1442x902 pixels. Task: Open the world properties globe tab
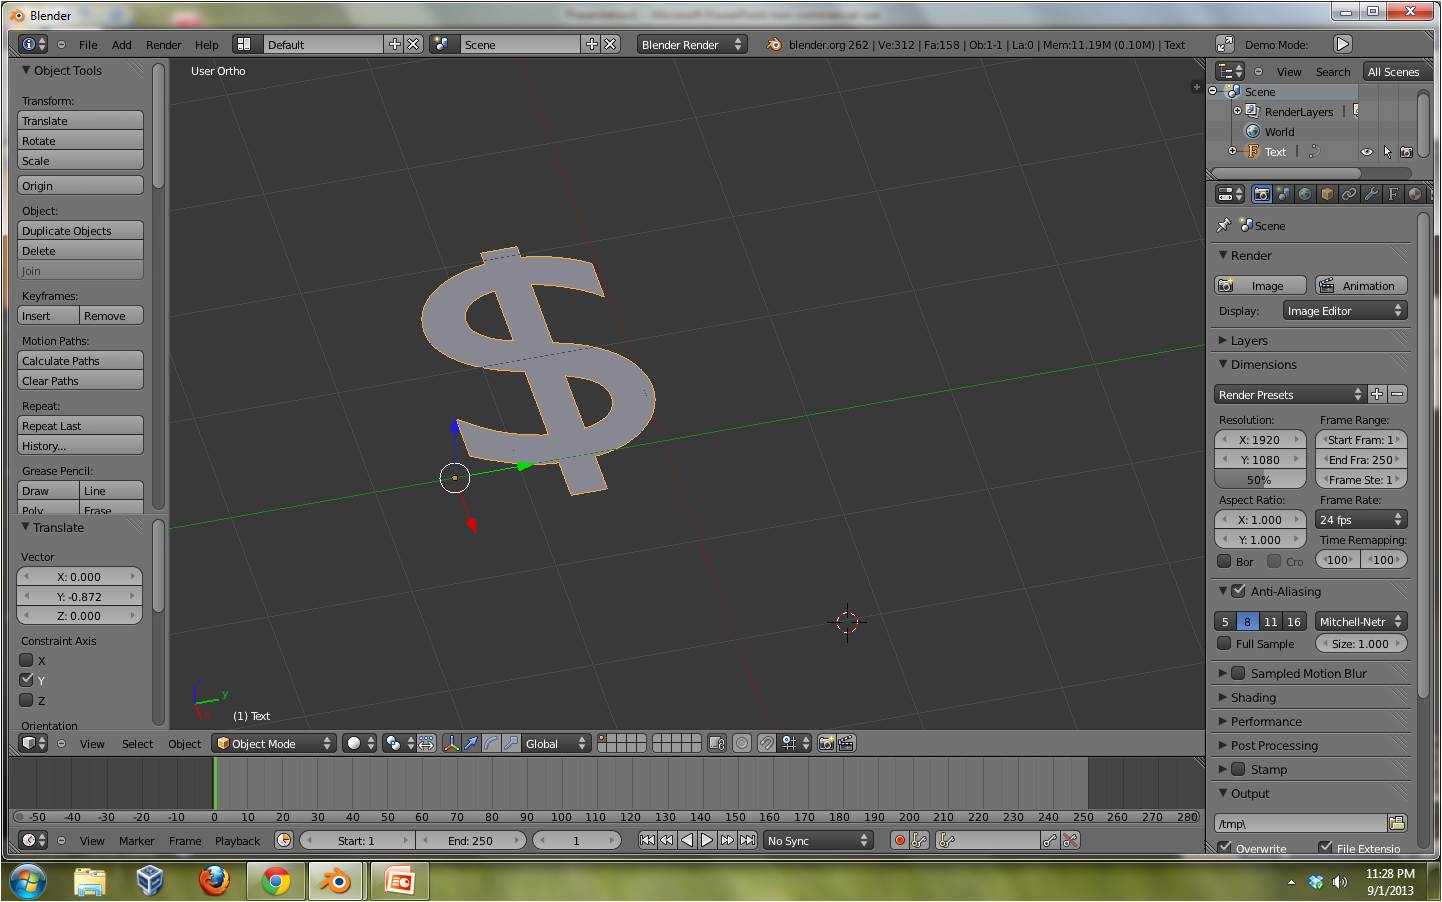[x=1305, y=194]
